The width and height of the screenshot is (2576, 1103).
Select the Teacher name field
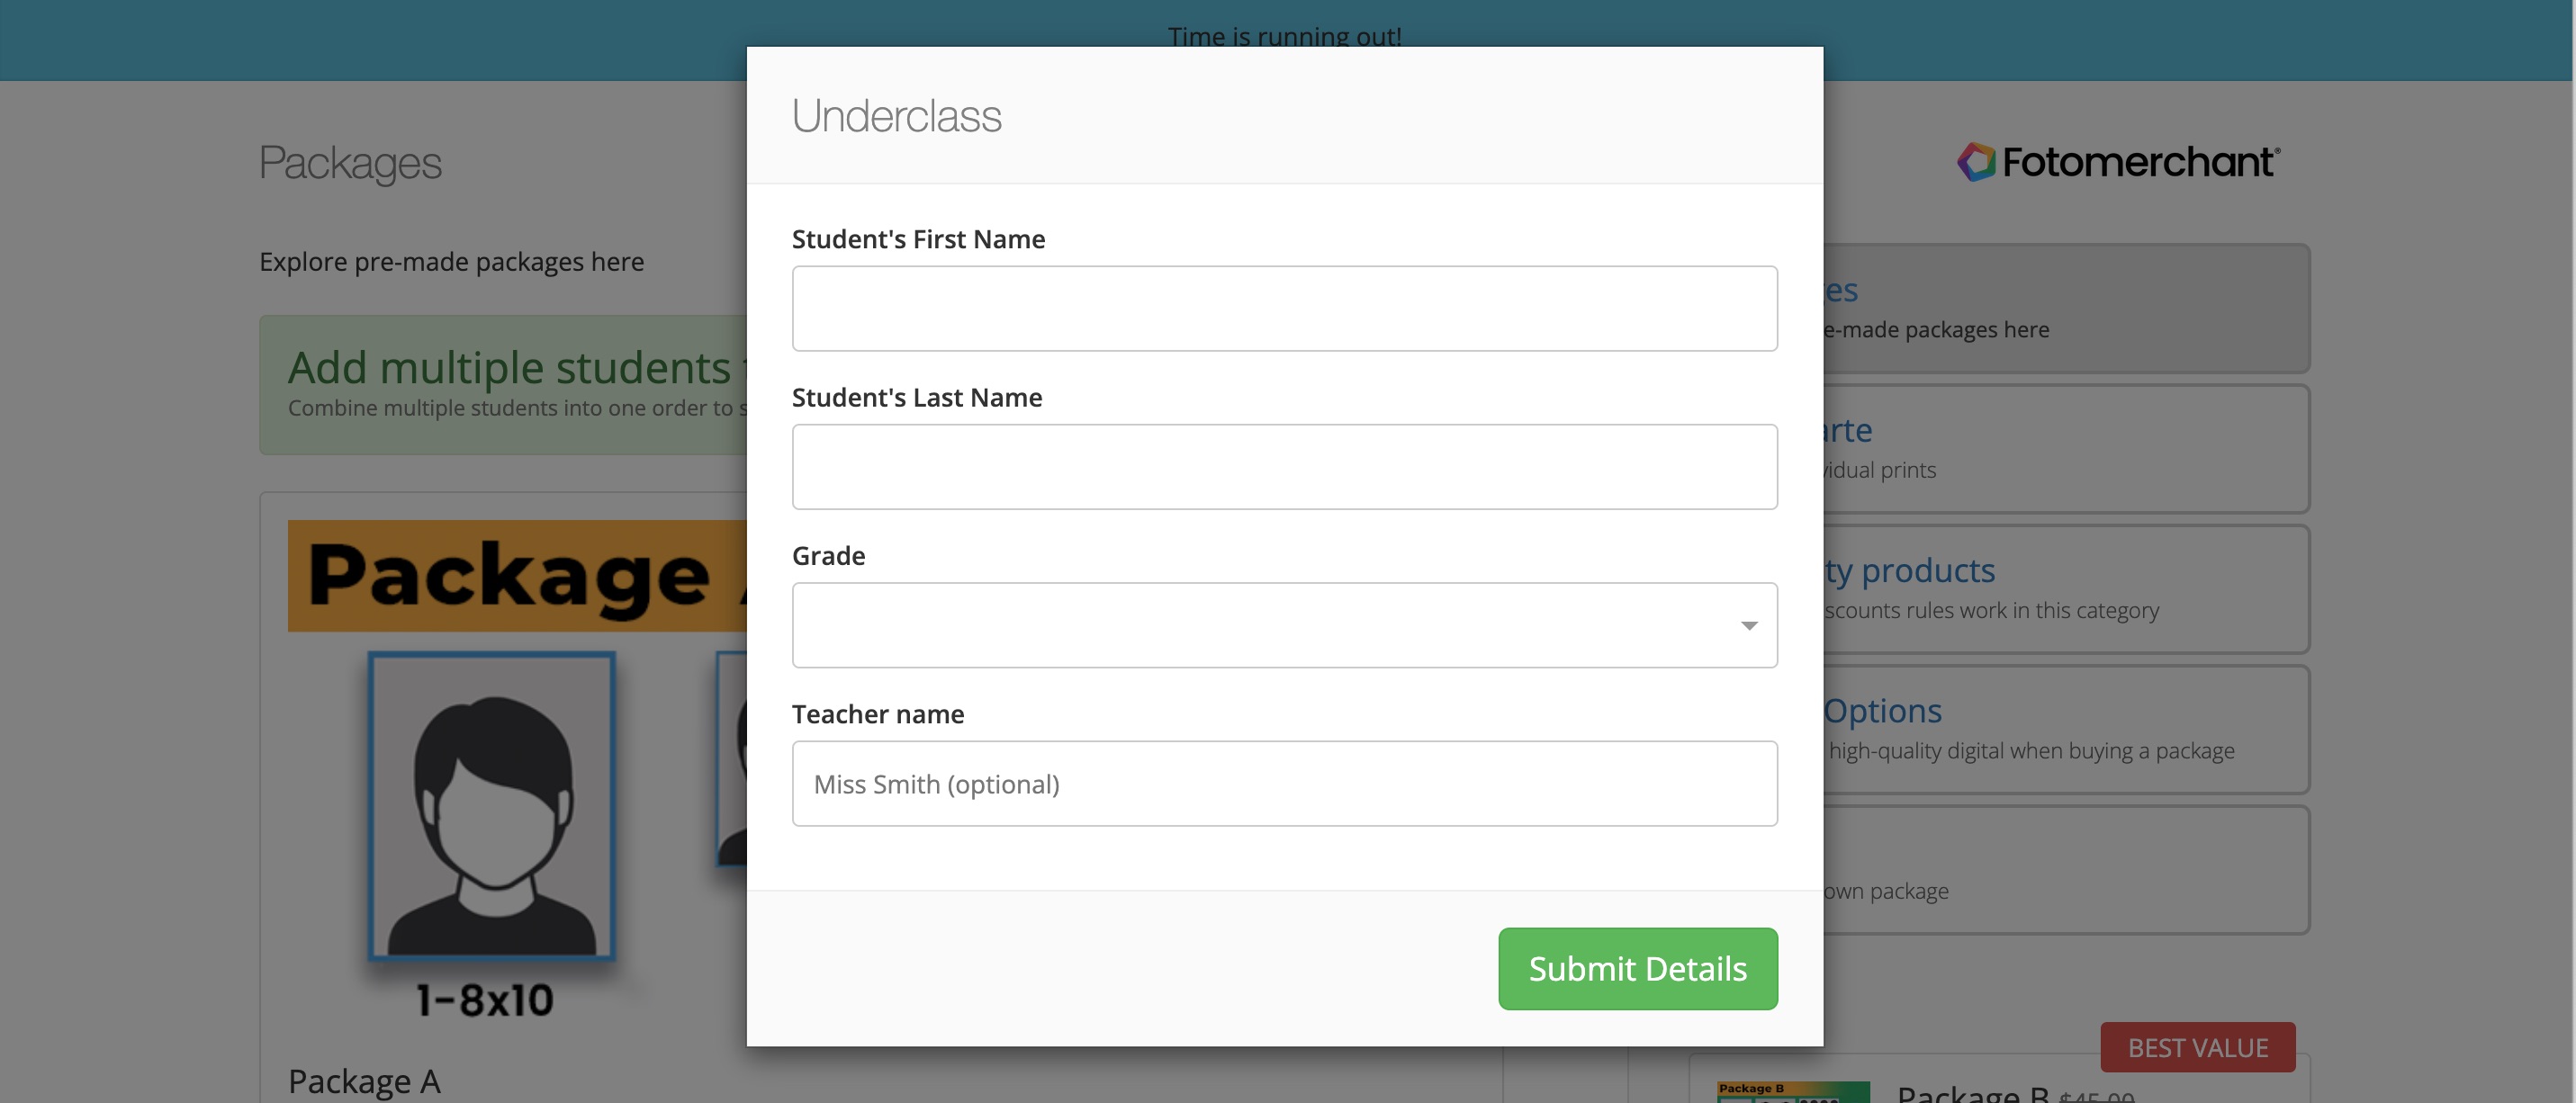(x=1284, y=783)
